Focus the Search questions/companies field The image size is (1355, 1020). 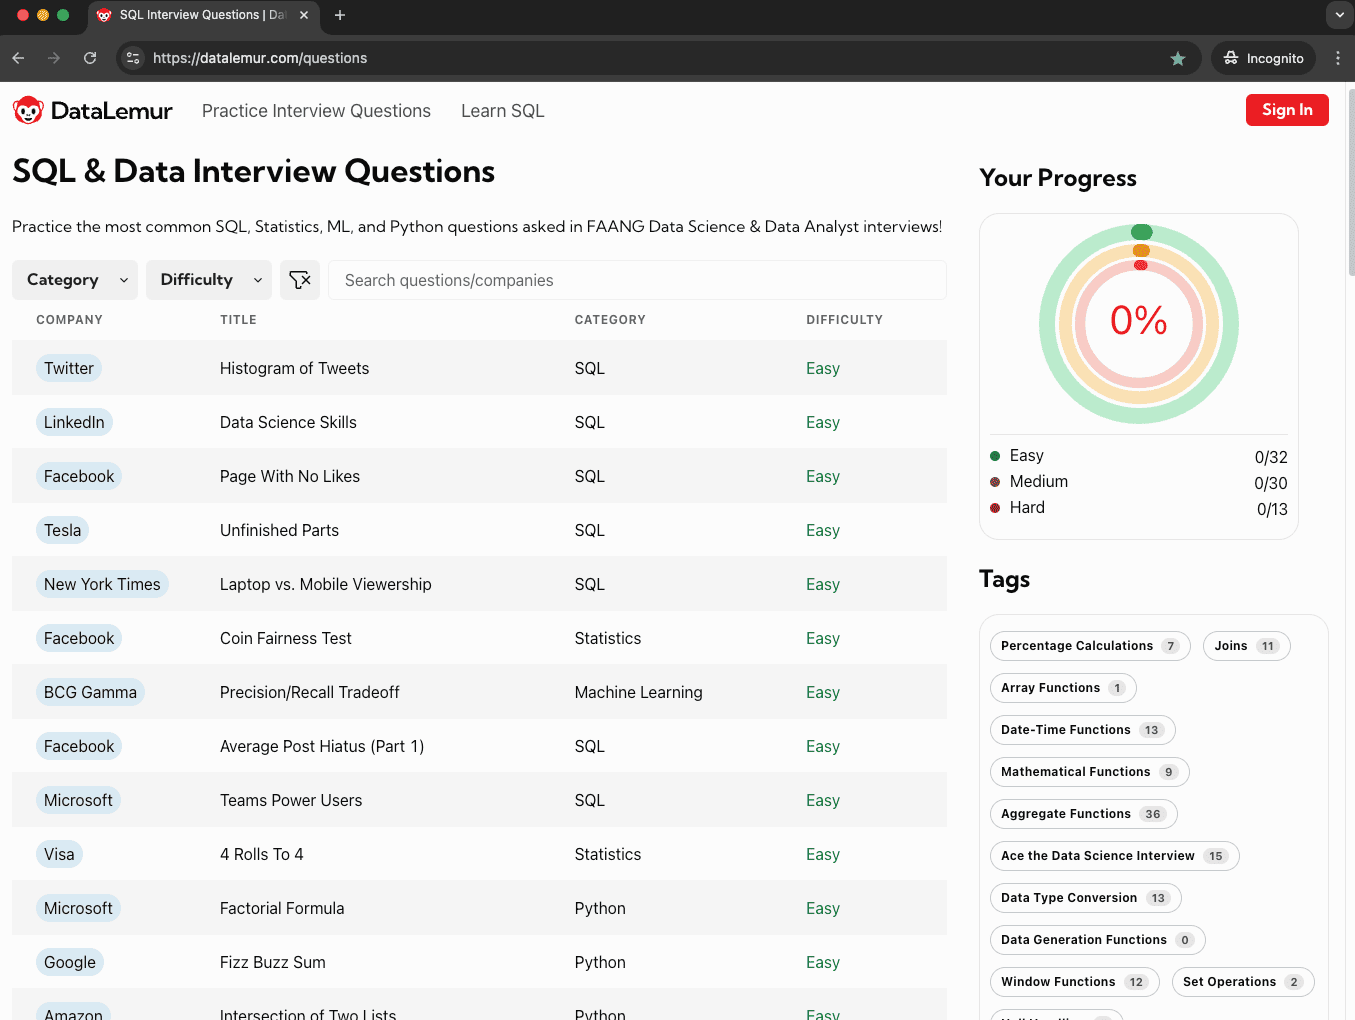(637, 280)
